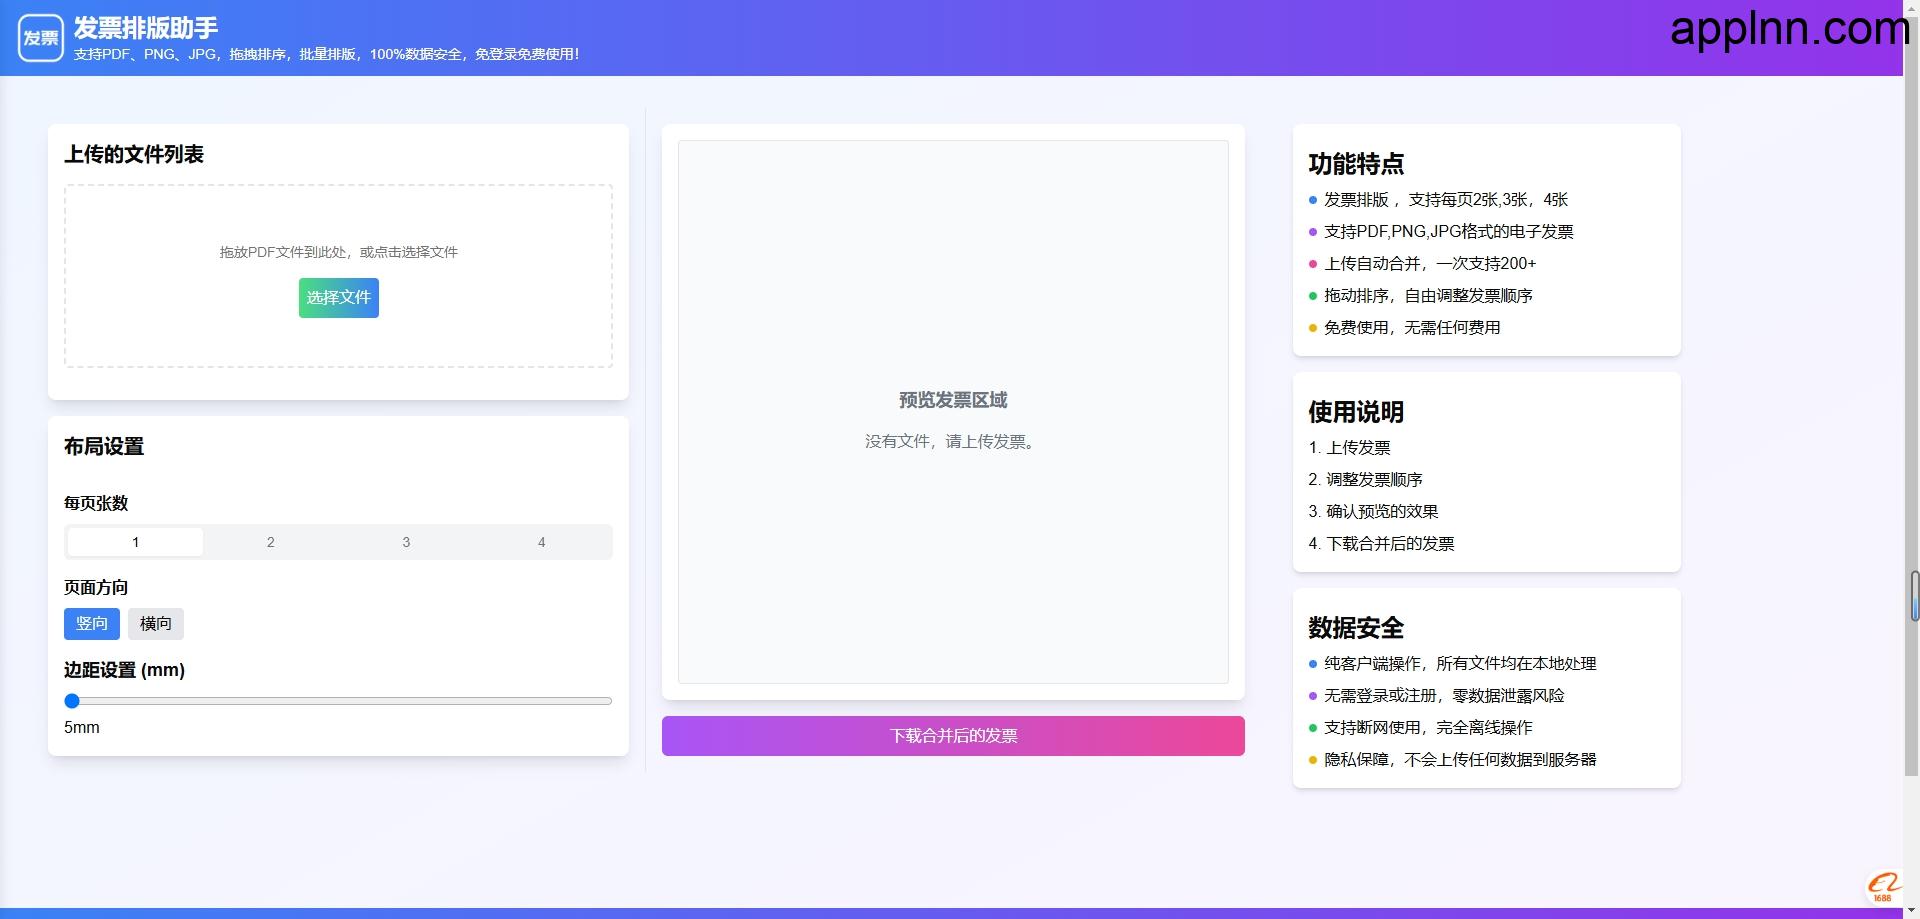Click the 发票 logo icon in the header
The image size is (1920, 919).
40,39
